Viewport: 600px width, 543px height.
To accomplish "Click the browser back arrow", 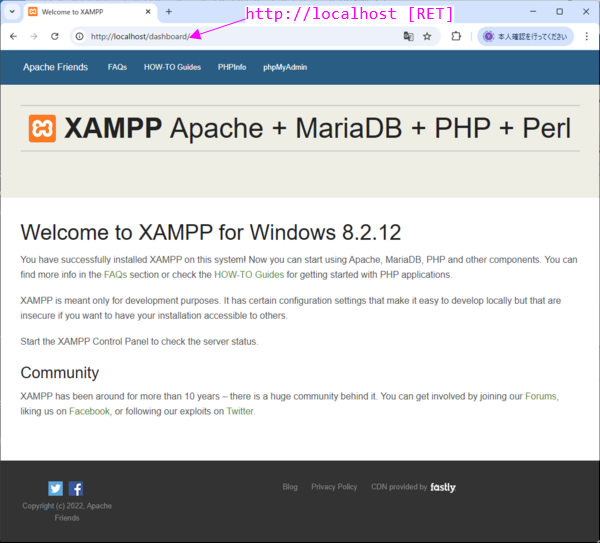I will [13, 36].
